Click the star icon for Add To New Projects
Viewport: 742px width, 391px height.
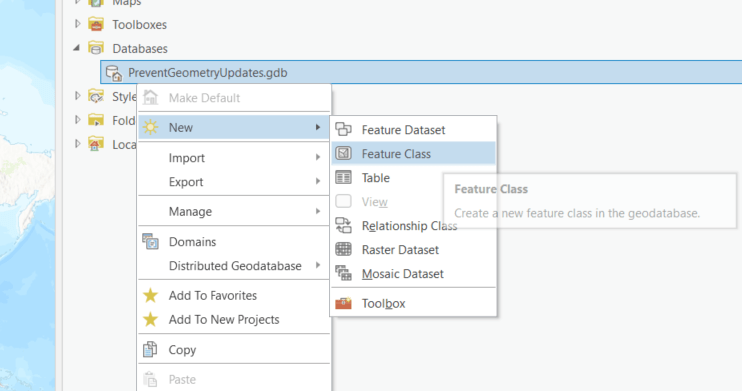click(x=150, y=320)
